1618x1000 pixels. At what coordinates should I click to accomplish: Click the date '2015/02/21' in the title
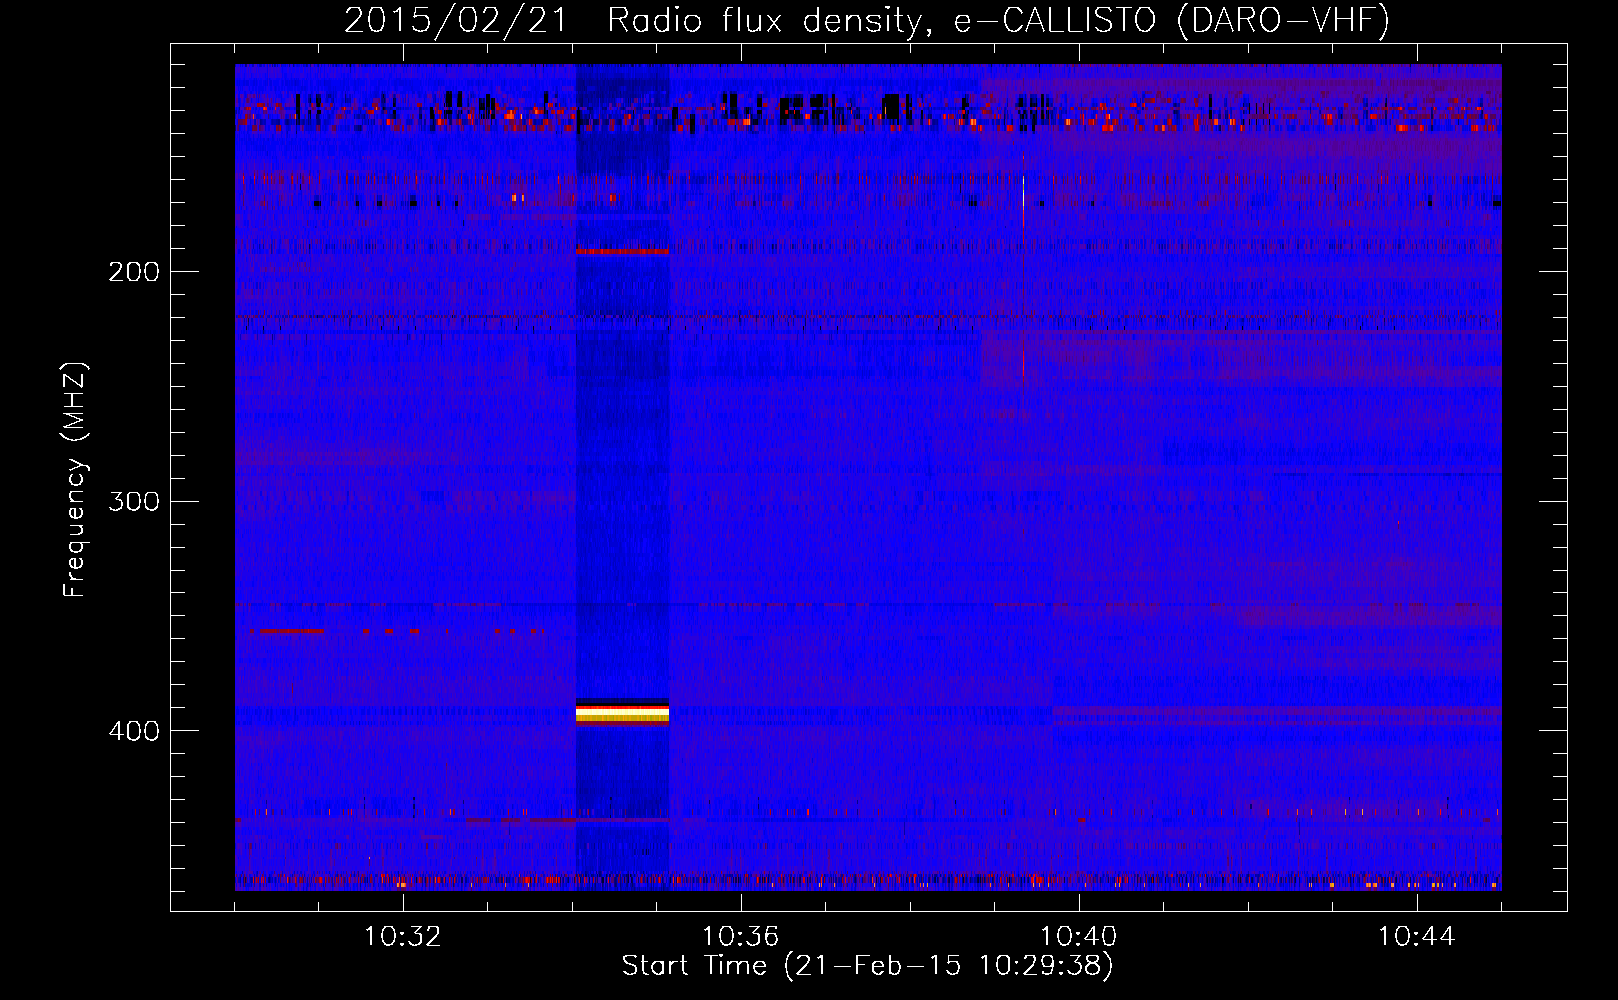(456, 20)
